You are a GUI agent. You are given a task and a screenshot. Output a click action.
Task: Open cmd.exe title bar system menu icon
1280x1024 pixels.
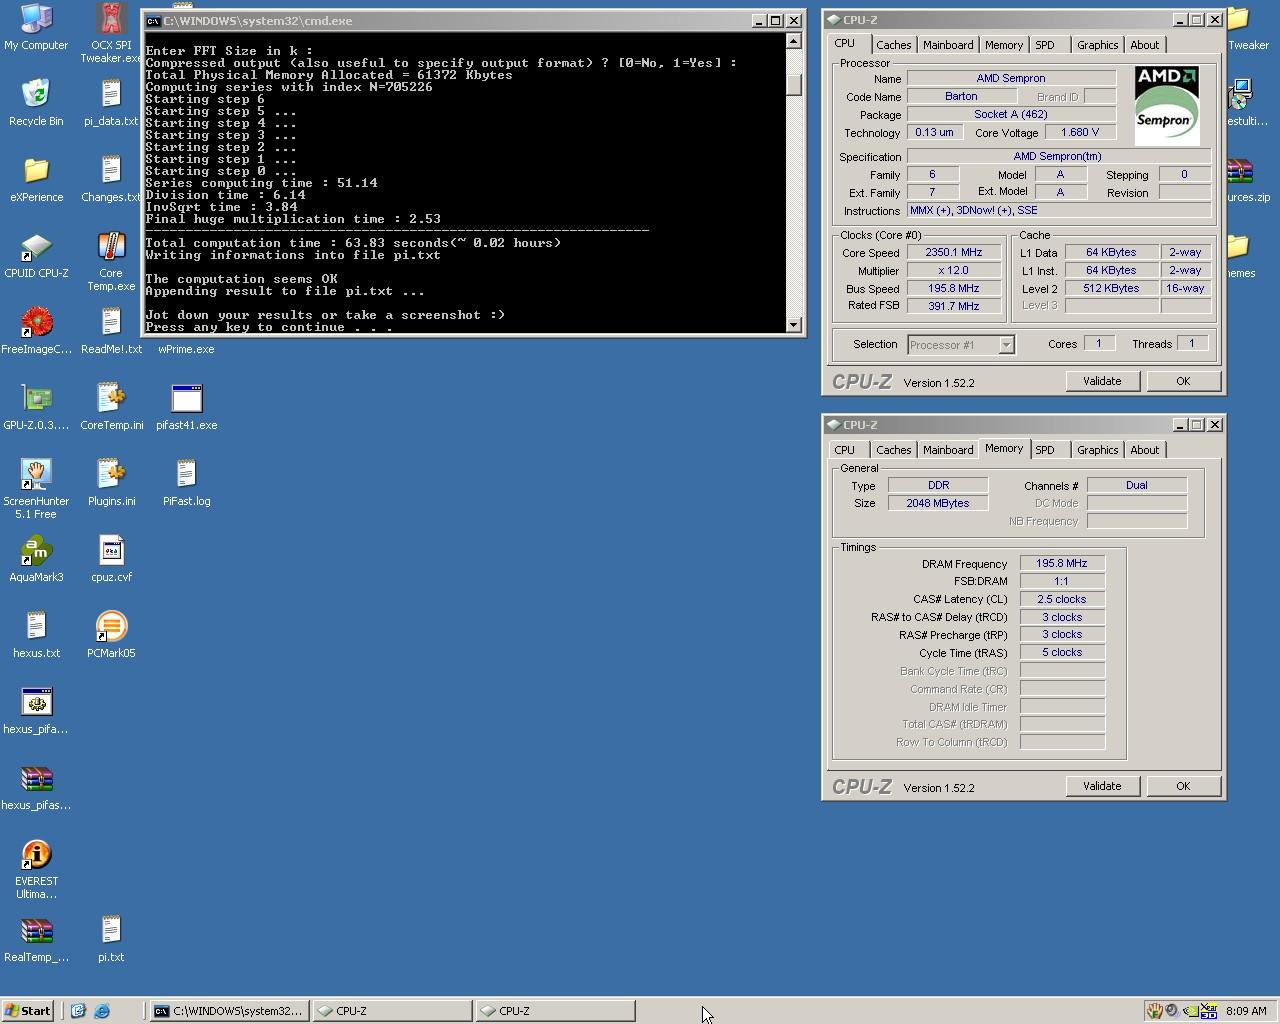[x=153, y=21]
